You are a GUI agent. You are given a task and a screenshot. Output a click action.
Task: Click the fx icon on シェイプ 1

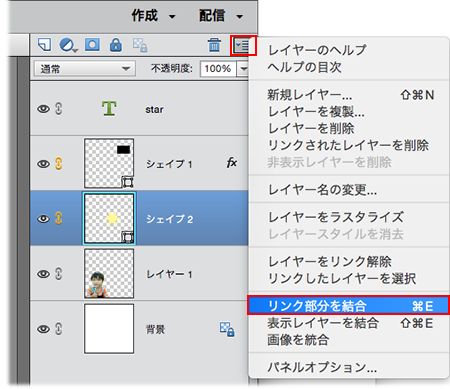232,163
